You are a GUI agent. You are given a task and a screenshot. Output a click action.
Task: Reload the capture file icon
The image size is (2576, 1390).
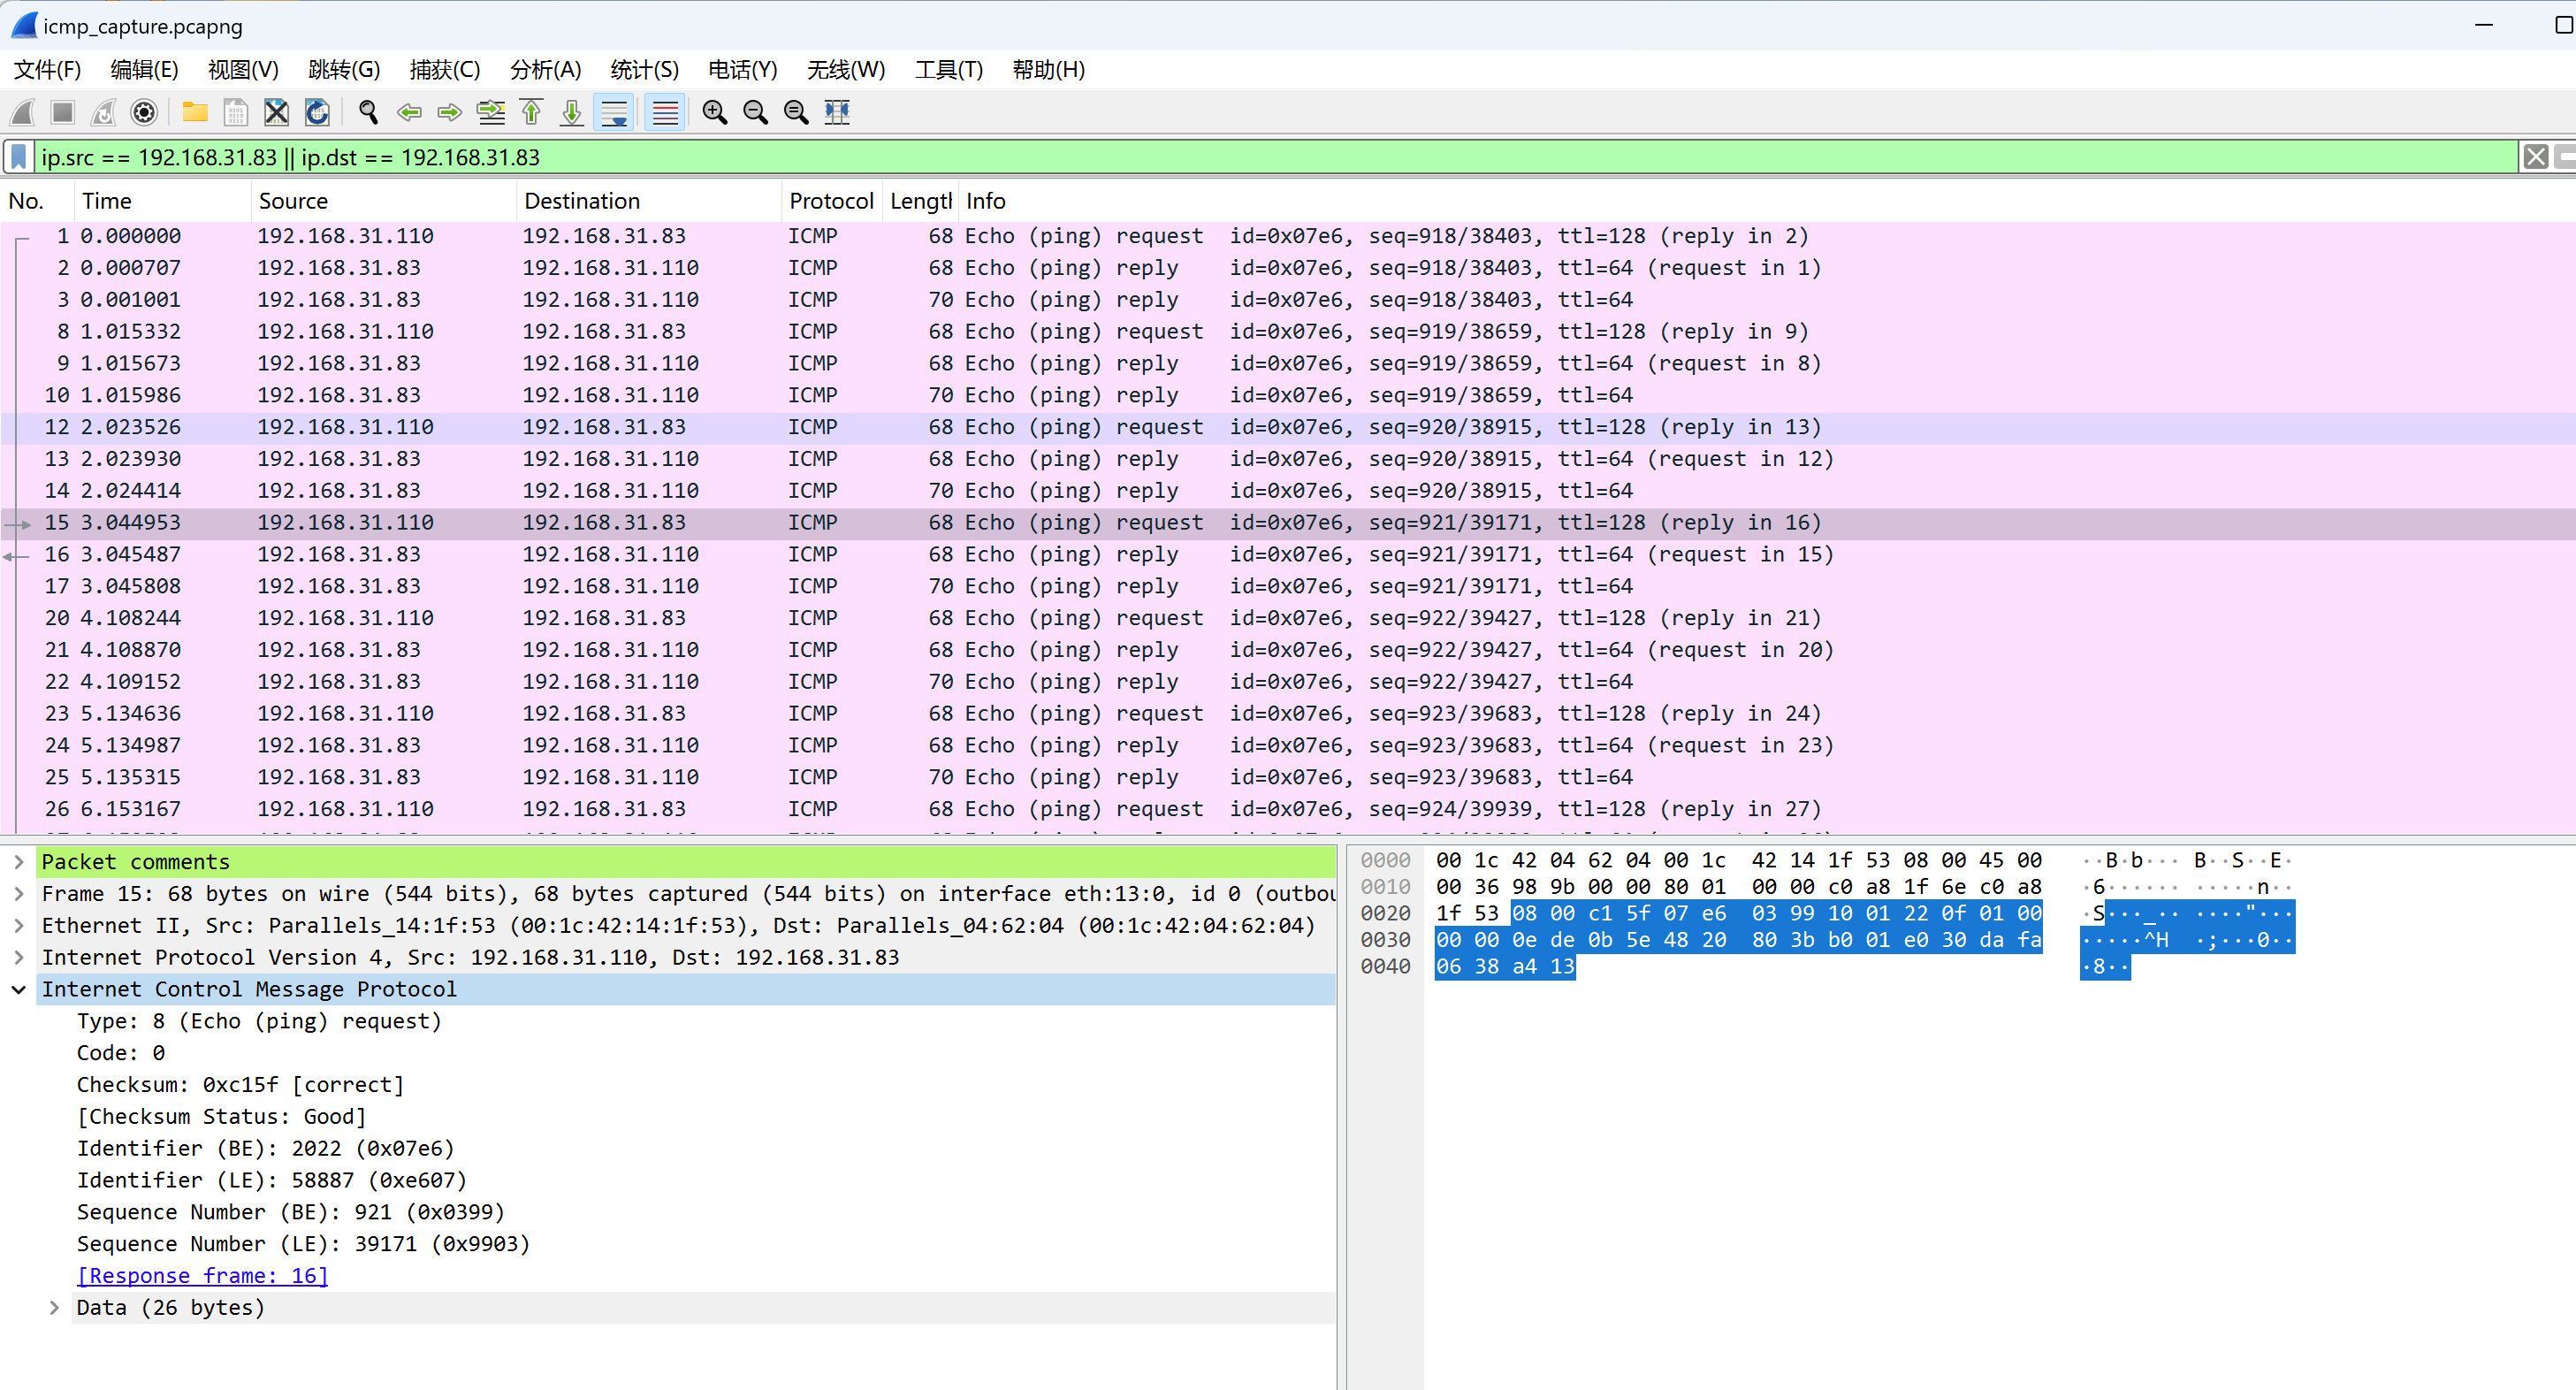[317, 112]
